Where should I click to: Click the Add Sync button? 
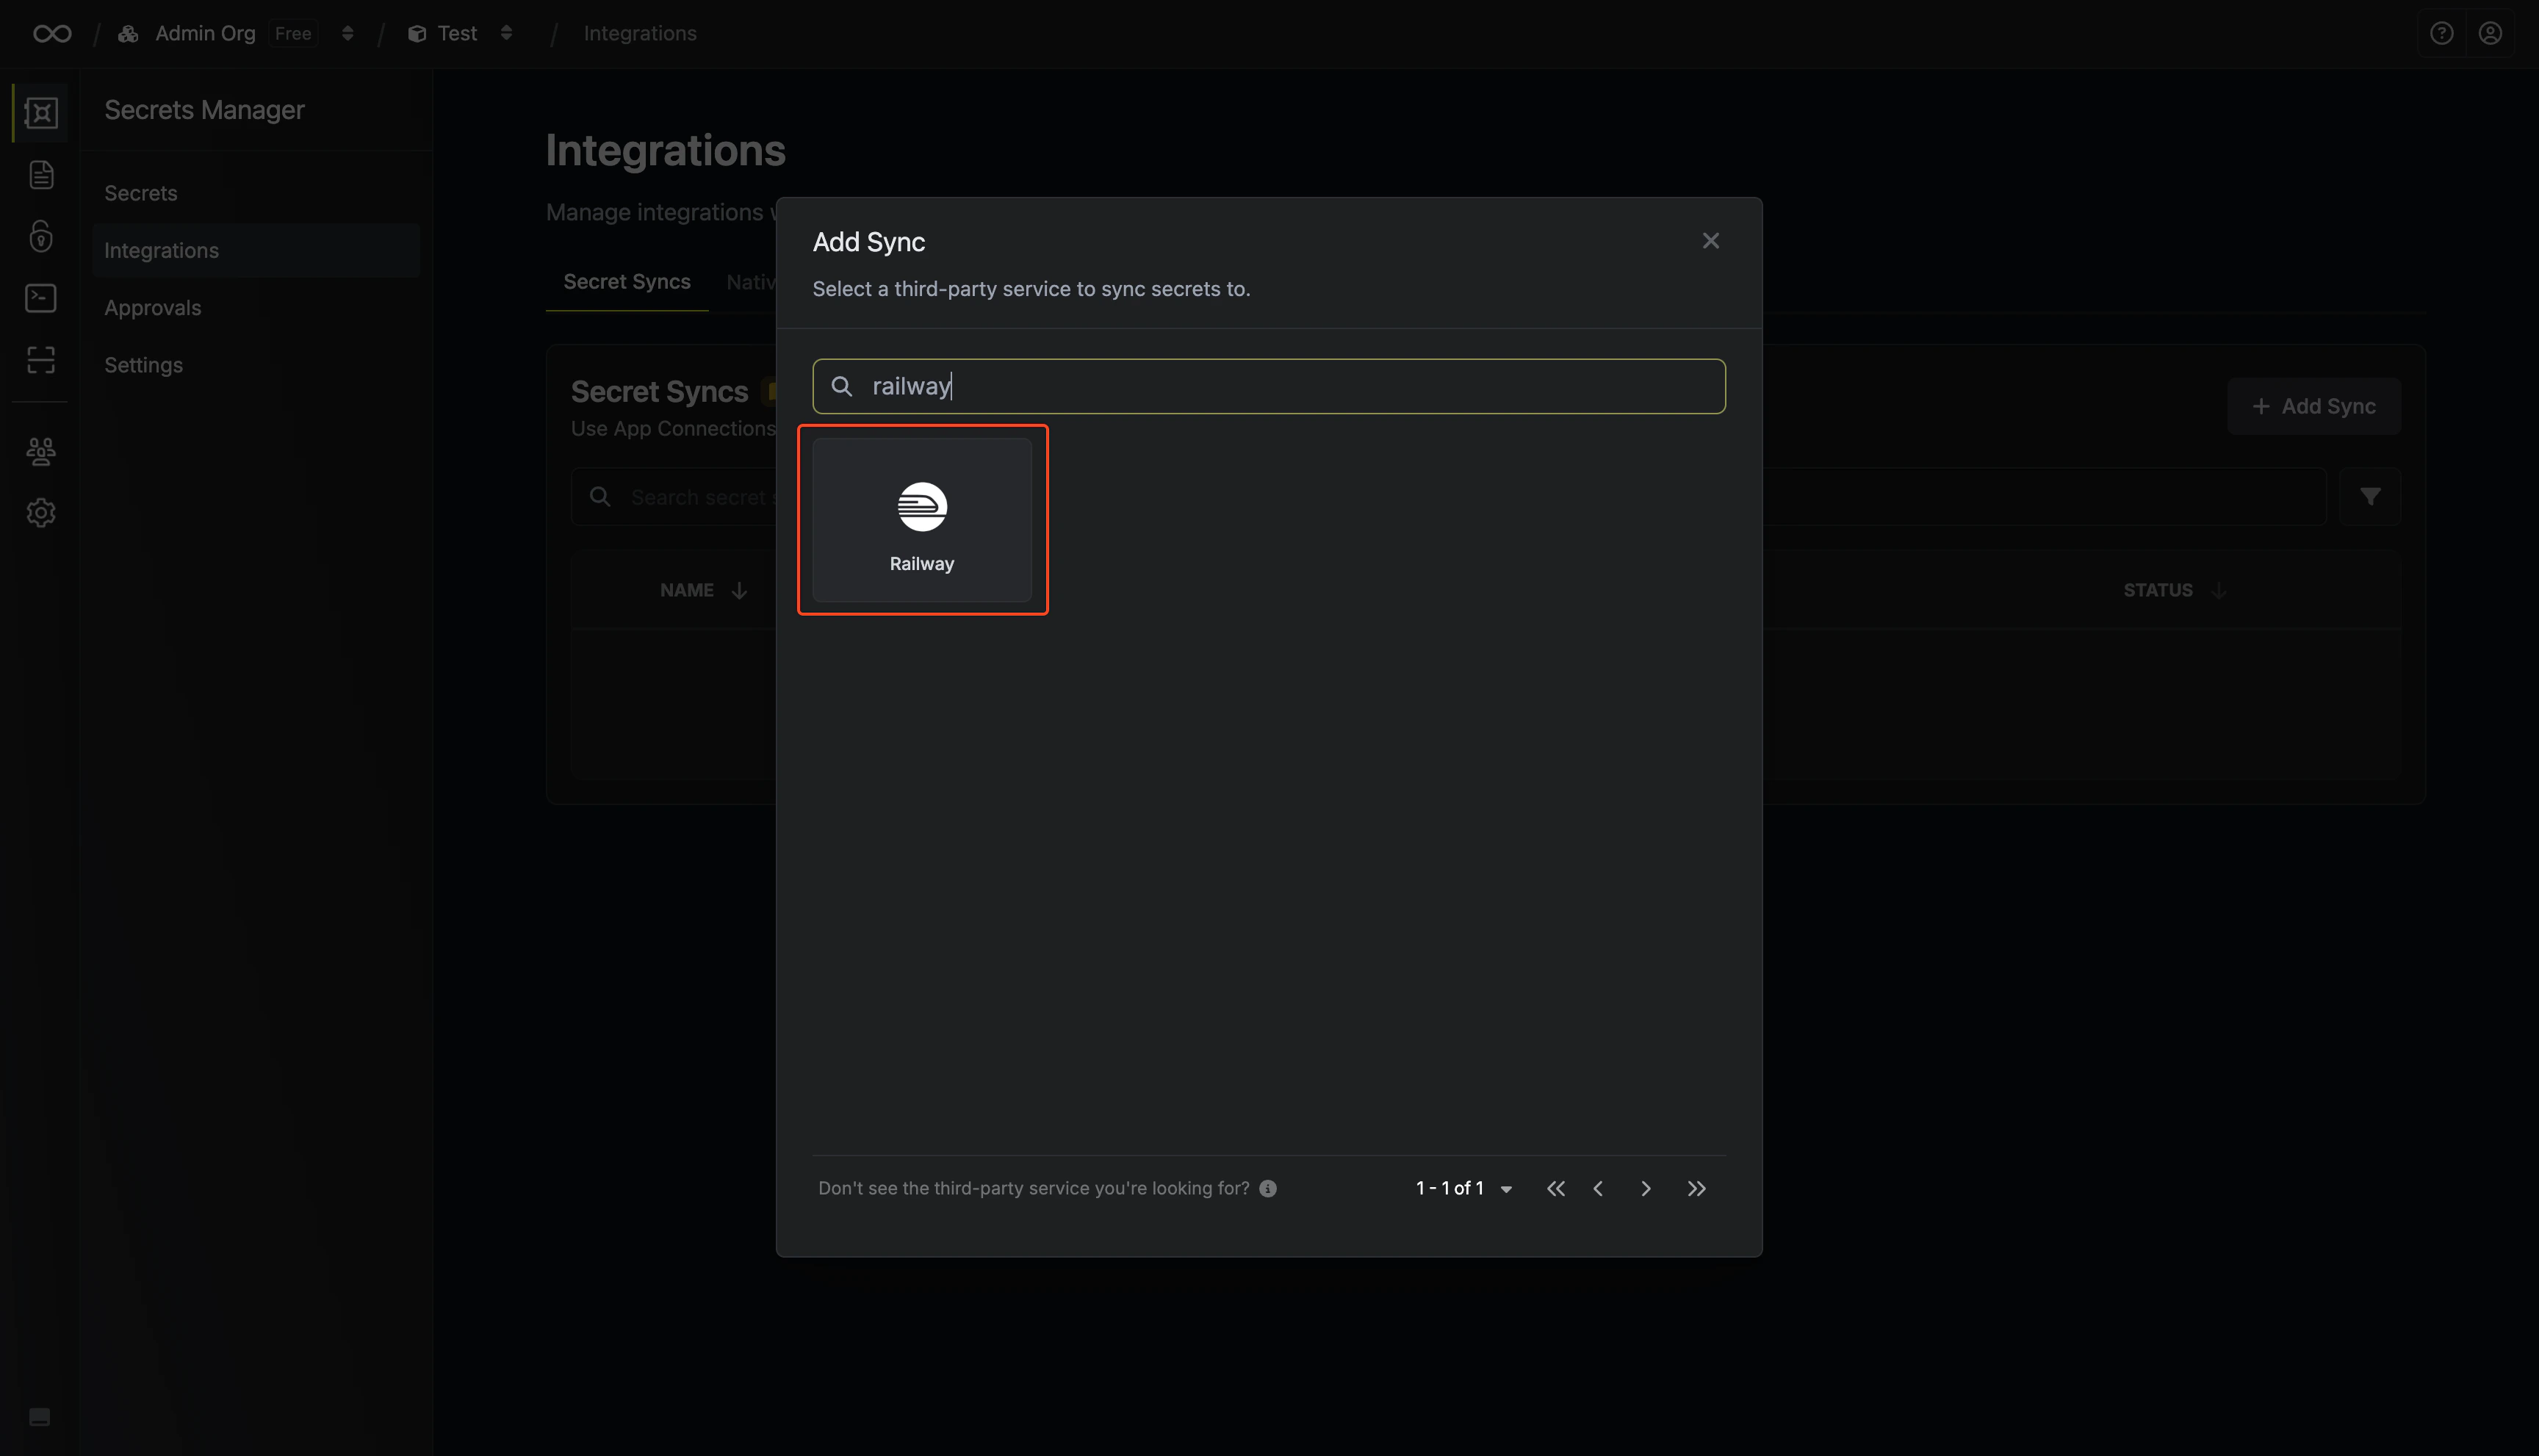(2313, 406)
